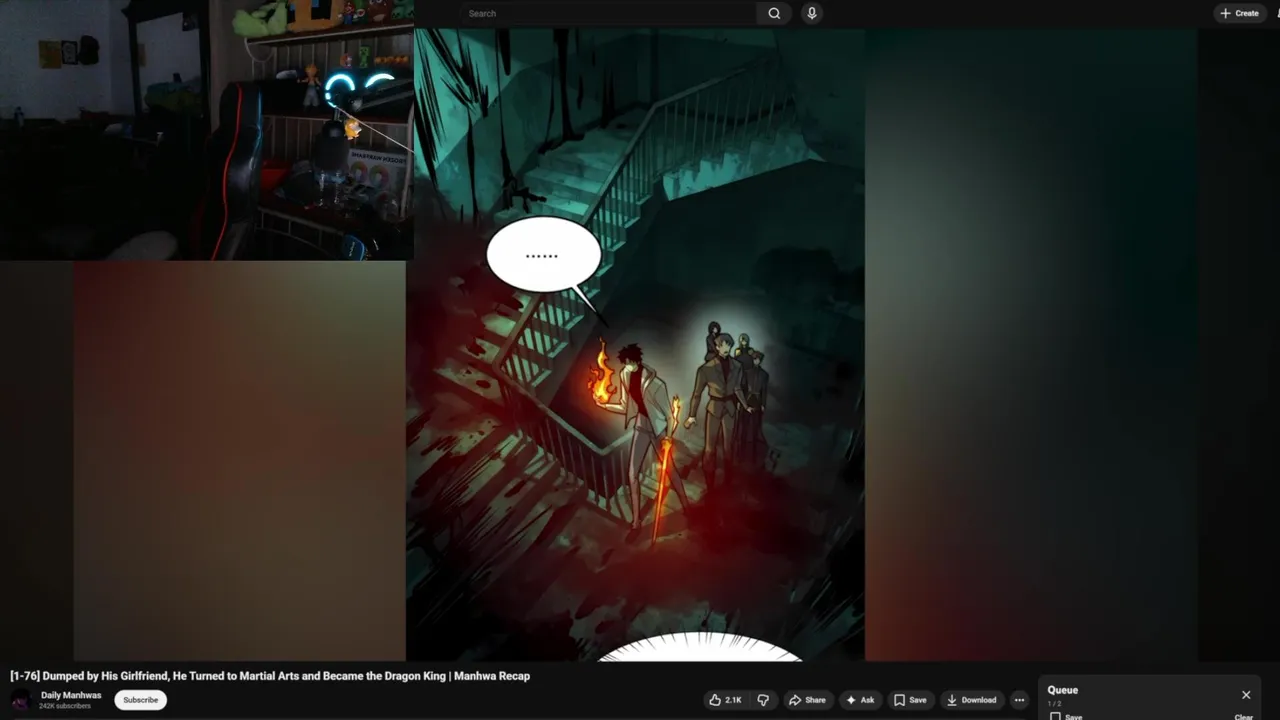Click the 242K subscribers text

tap(65, 706)
